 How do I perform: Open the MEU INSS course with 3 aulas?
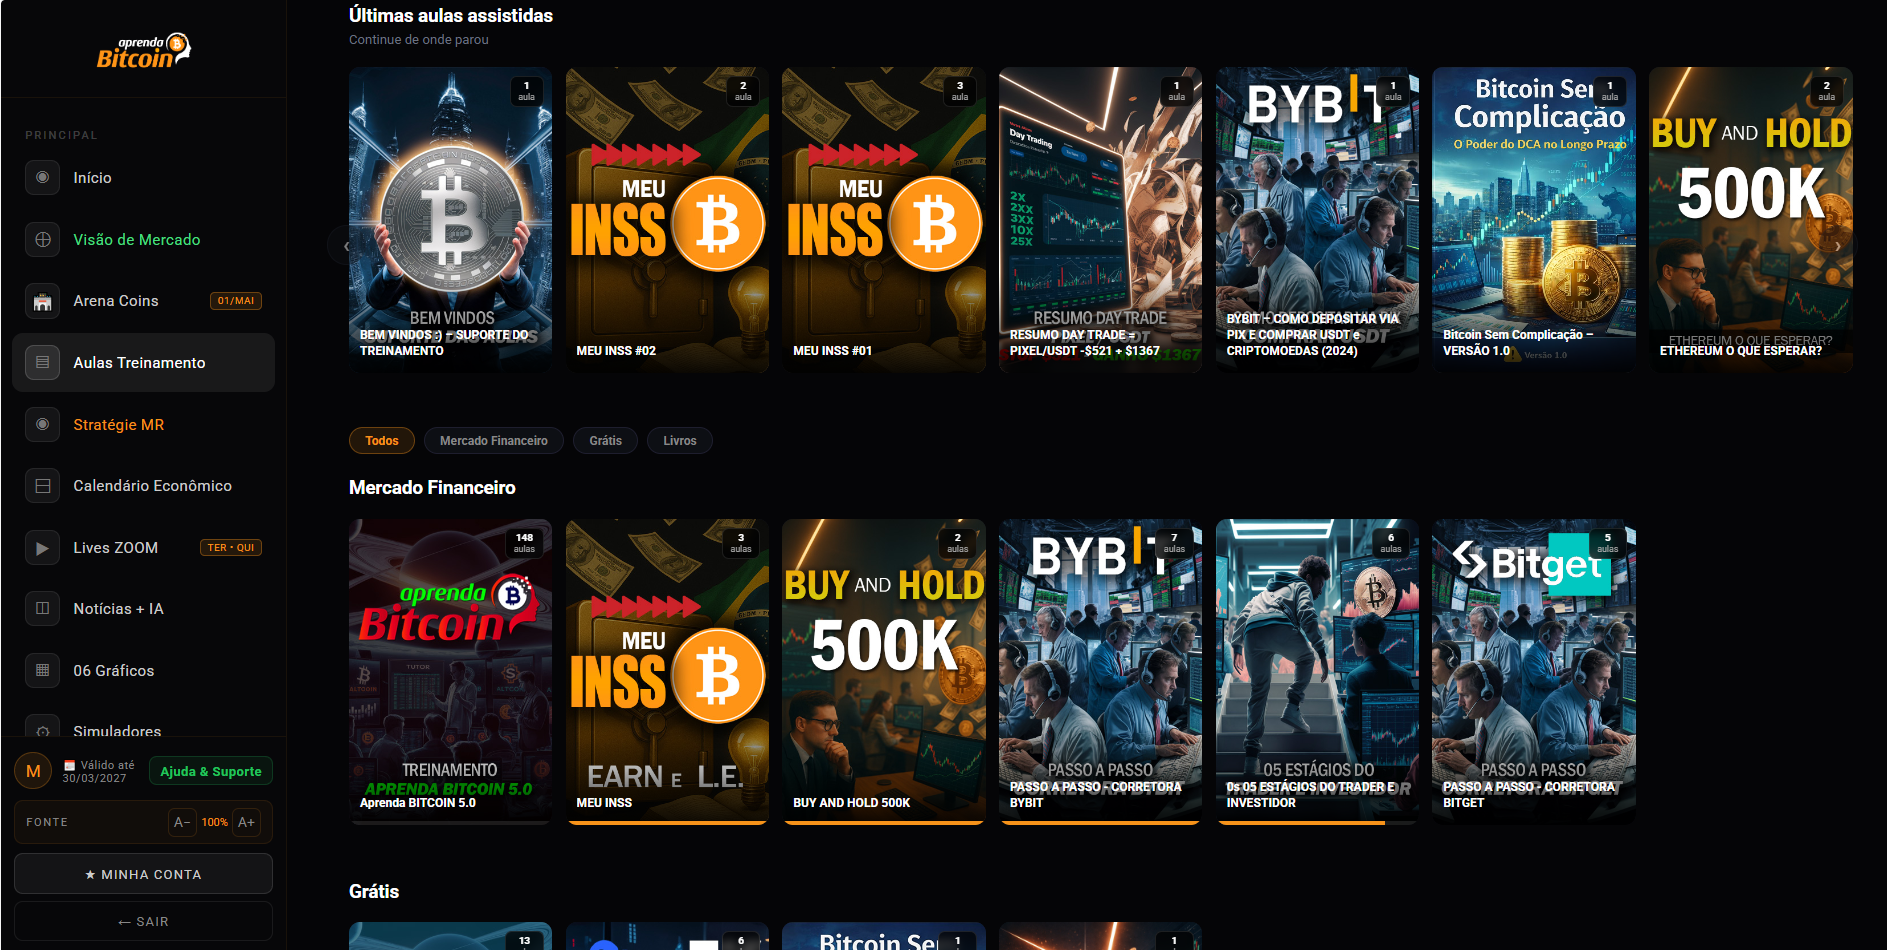[x=667, y=672]
